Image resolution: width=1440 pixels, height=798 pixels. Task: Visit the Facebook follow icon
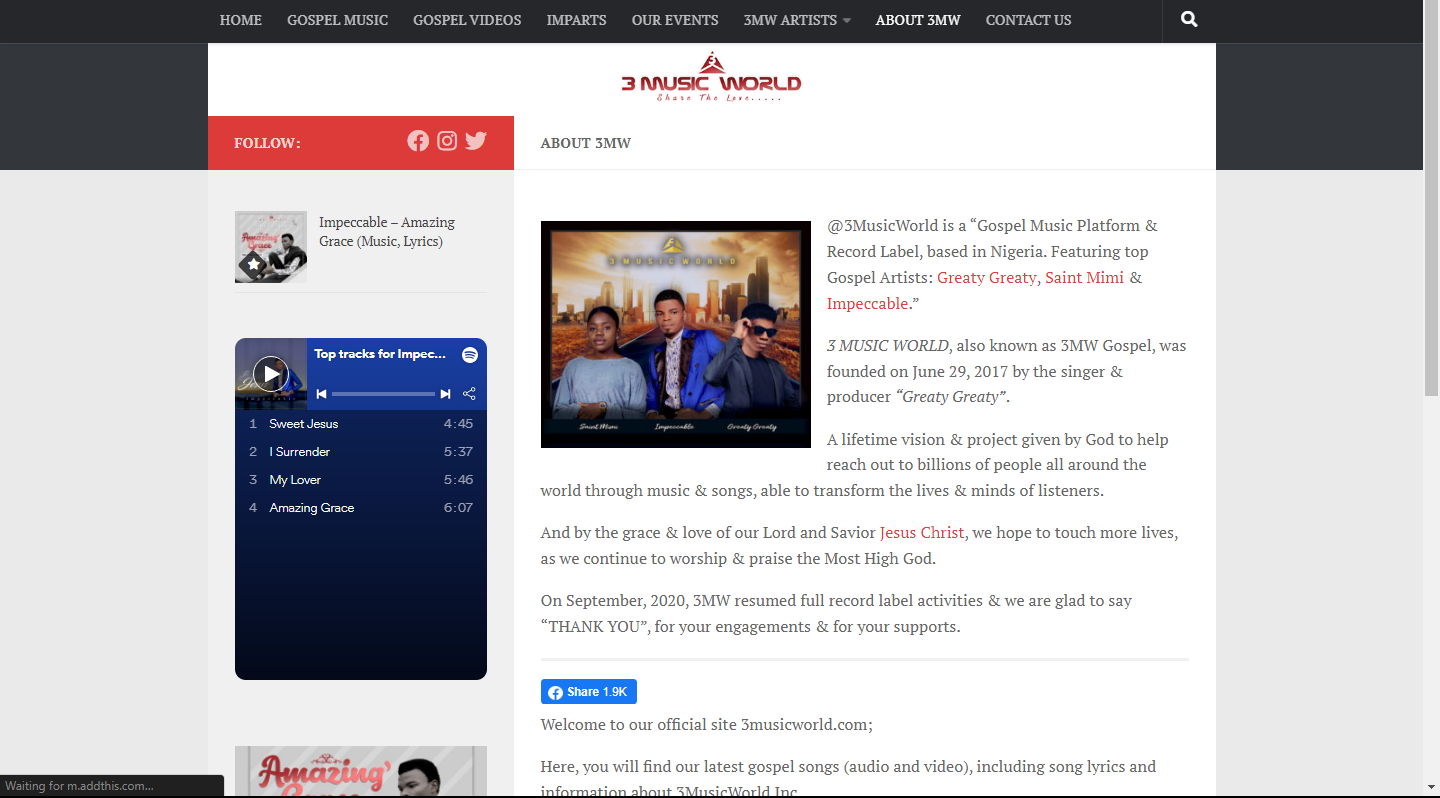418,141
